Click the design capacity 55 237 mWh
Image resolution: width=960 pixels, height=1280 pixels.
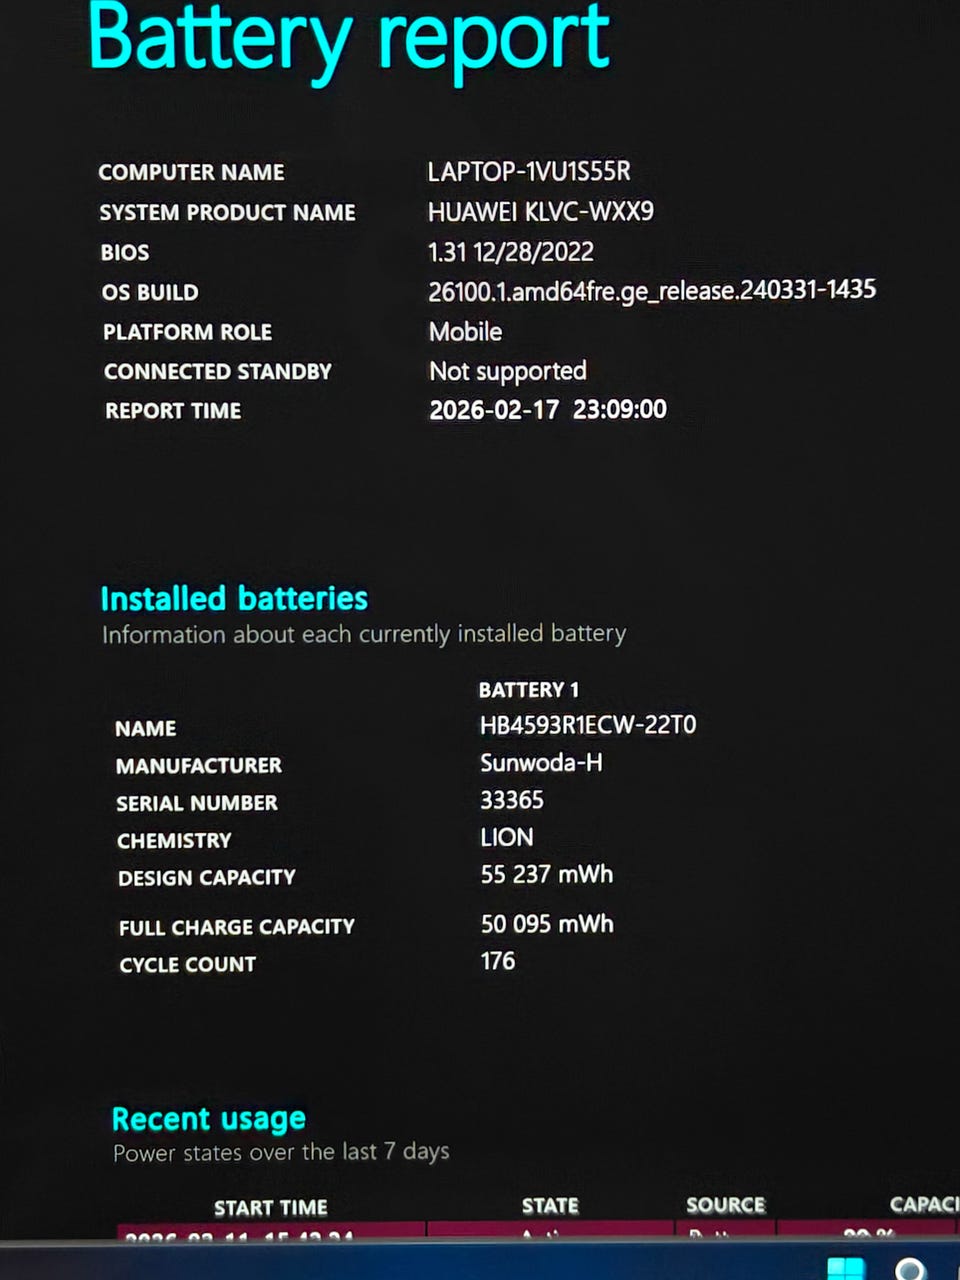(547, 875)
